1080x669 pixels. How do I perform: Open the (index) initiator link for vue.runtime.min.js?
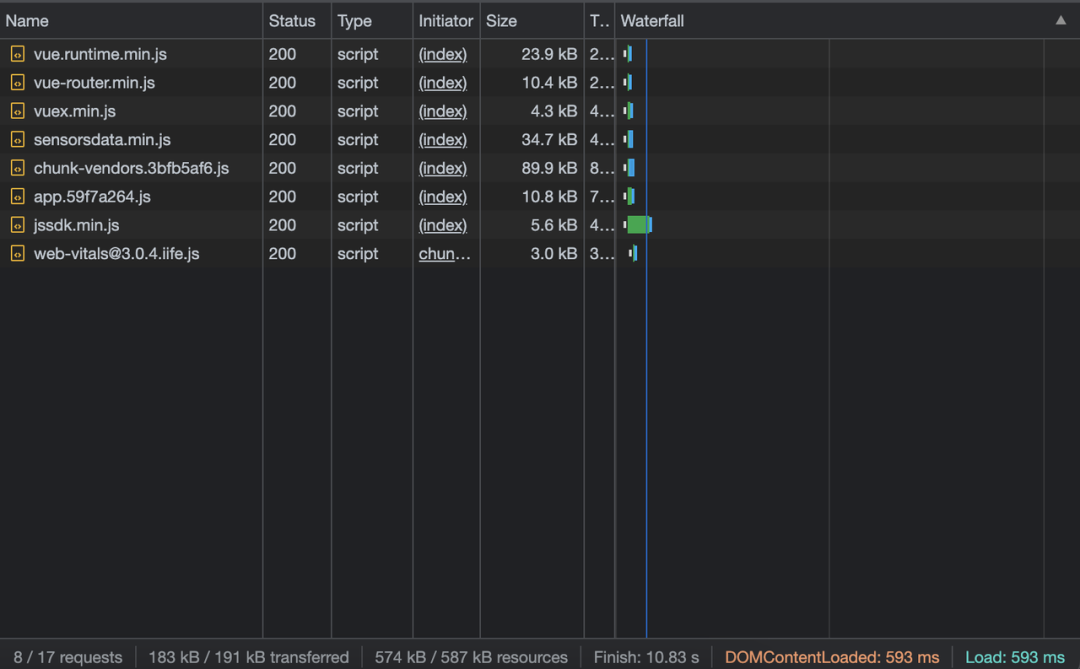point(443,54)
